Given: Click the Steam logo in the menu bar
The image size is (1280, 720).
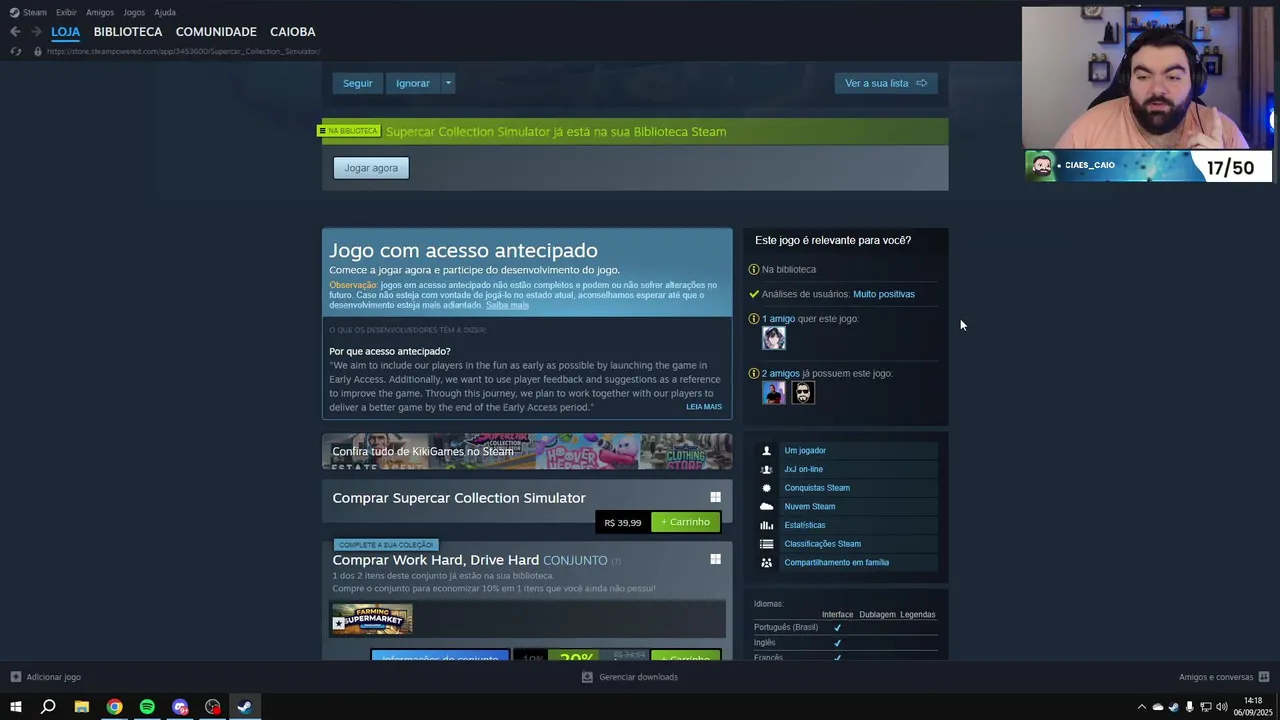Looking at the screenshot, I should pyautogui.click(x=15, y=12).
